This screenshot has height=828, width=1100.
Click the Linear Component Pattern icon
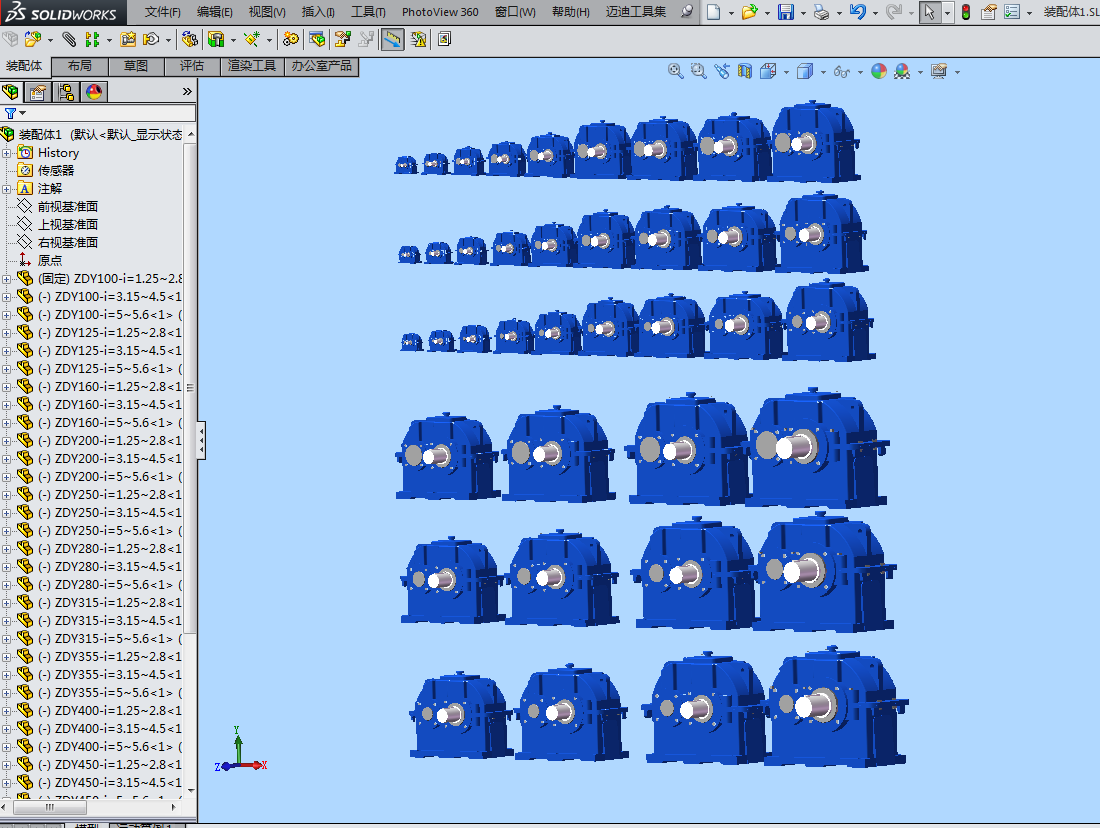point(92,39)
